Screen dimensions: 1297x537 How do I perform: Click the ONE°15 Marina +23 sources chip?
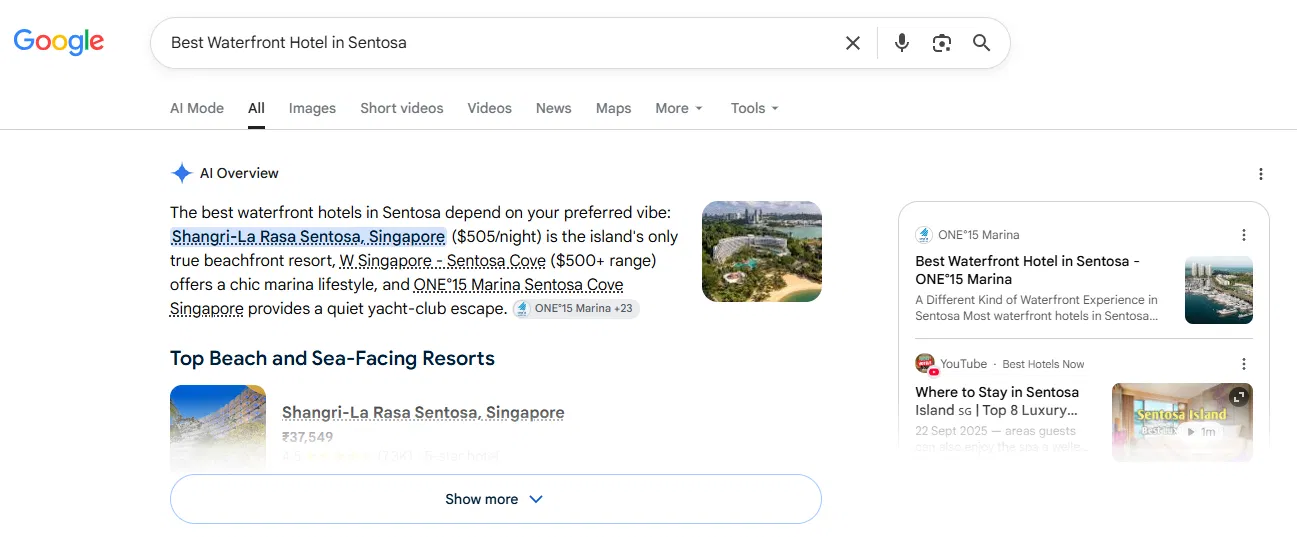576,309
